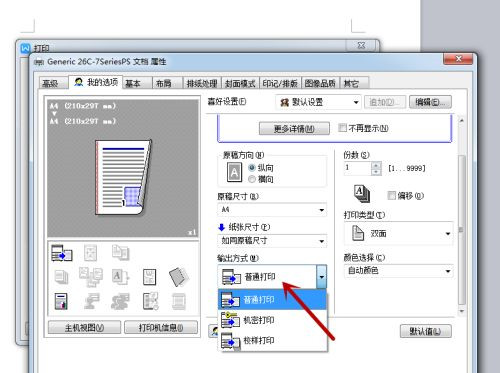This screenshot has height=373, width=500.
Task: Click the gray tilted paper status icon
Action: pos(179,277)
